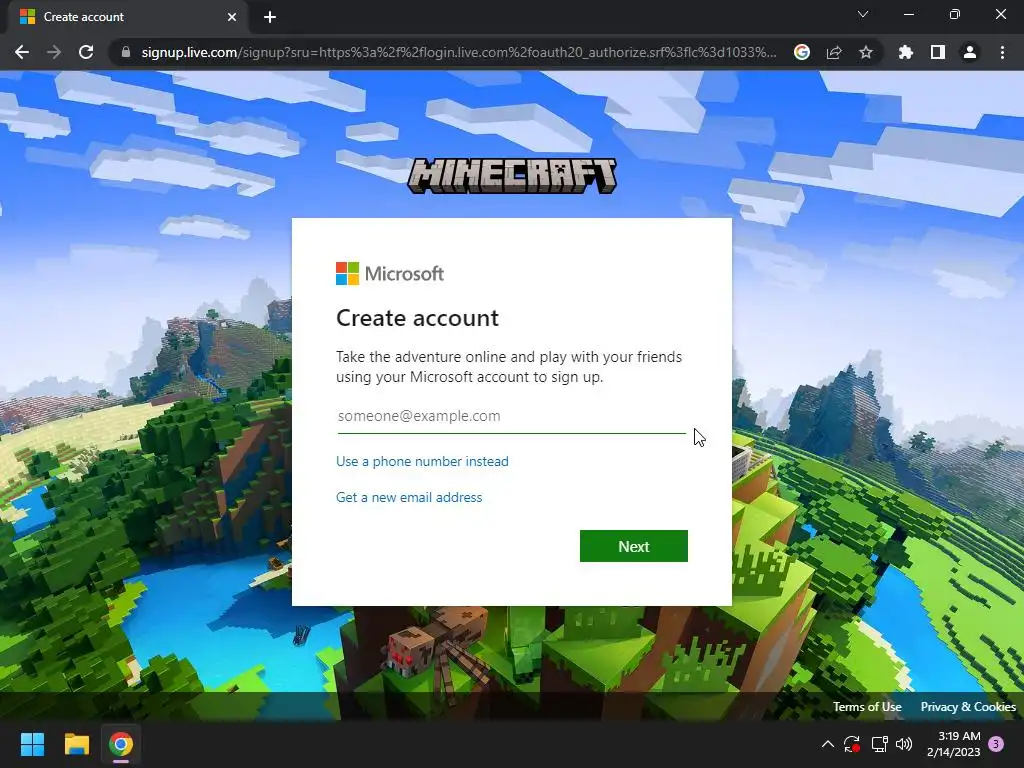The image size is (1024, 768).
Task: Open the notification badge showing 3
Action: click(997, 744)
